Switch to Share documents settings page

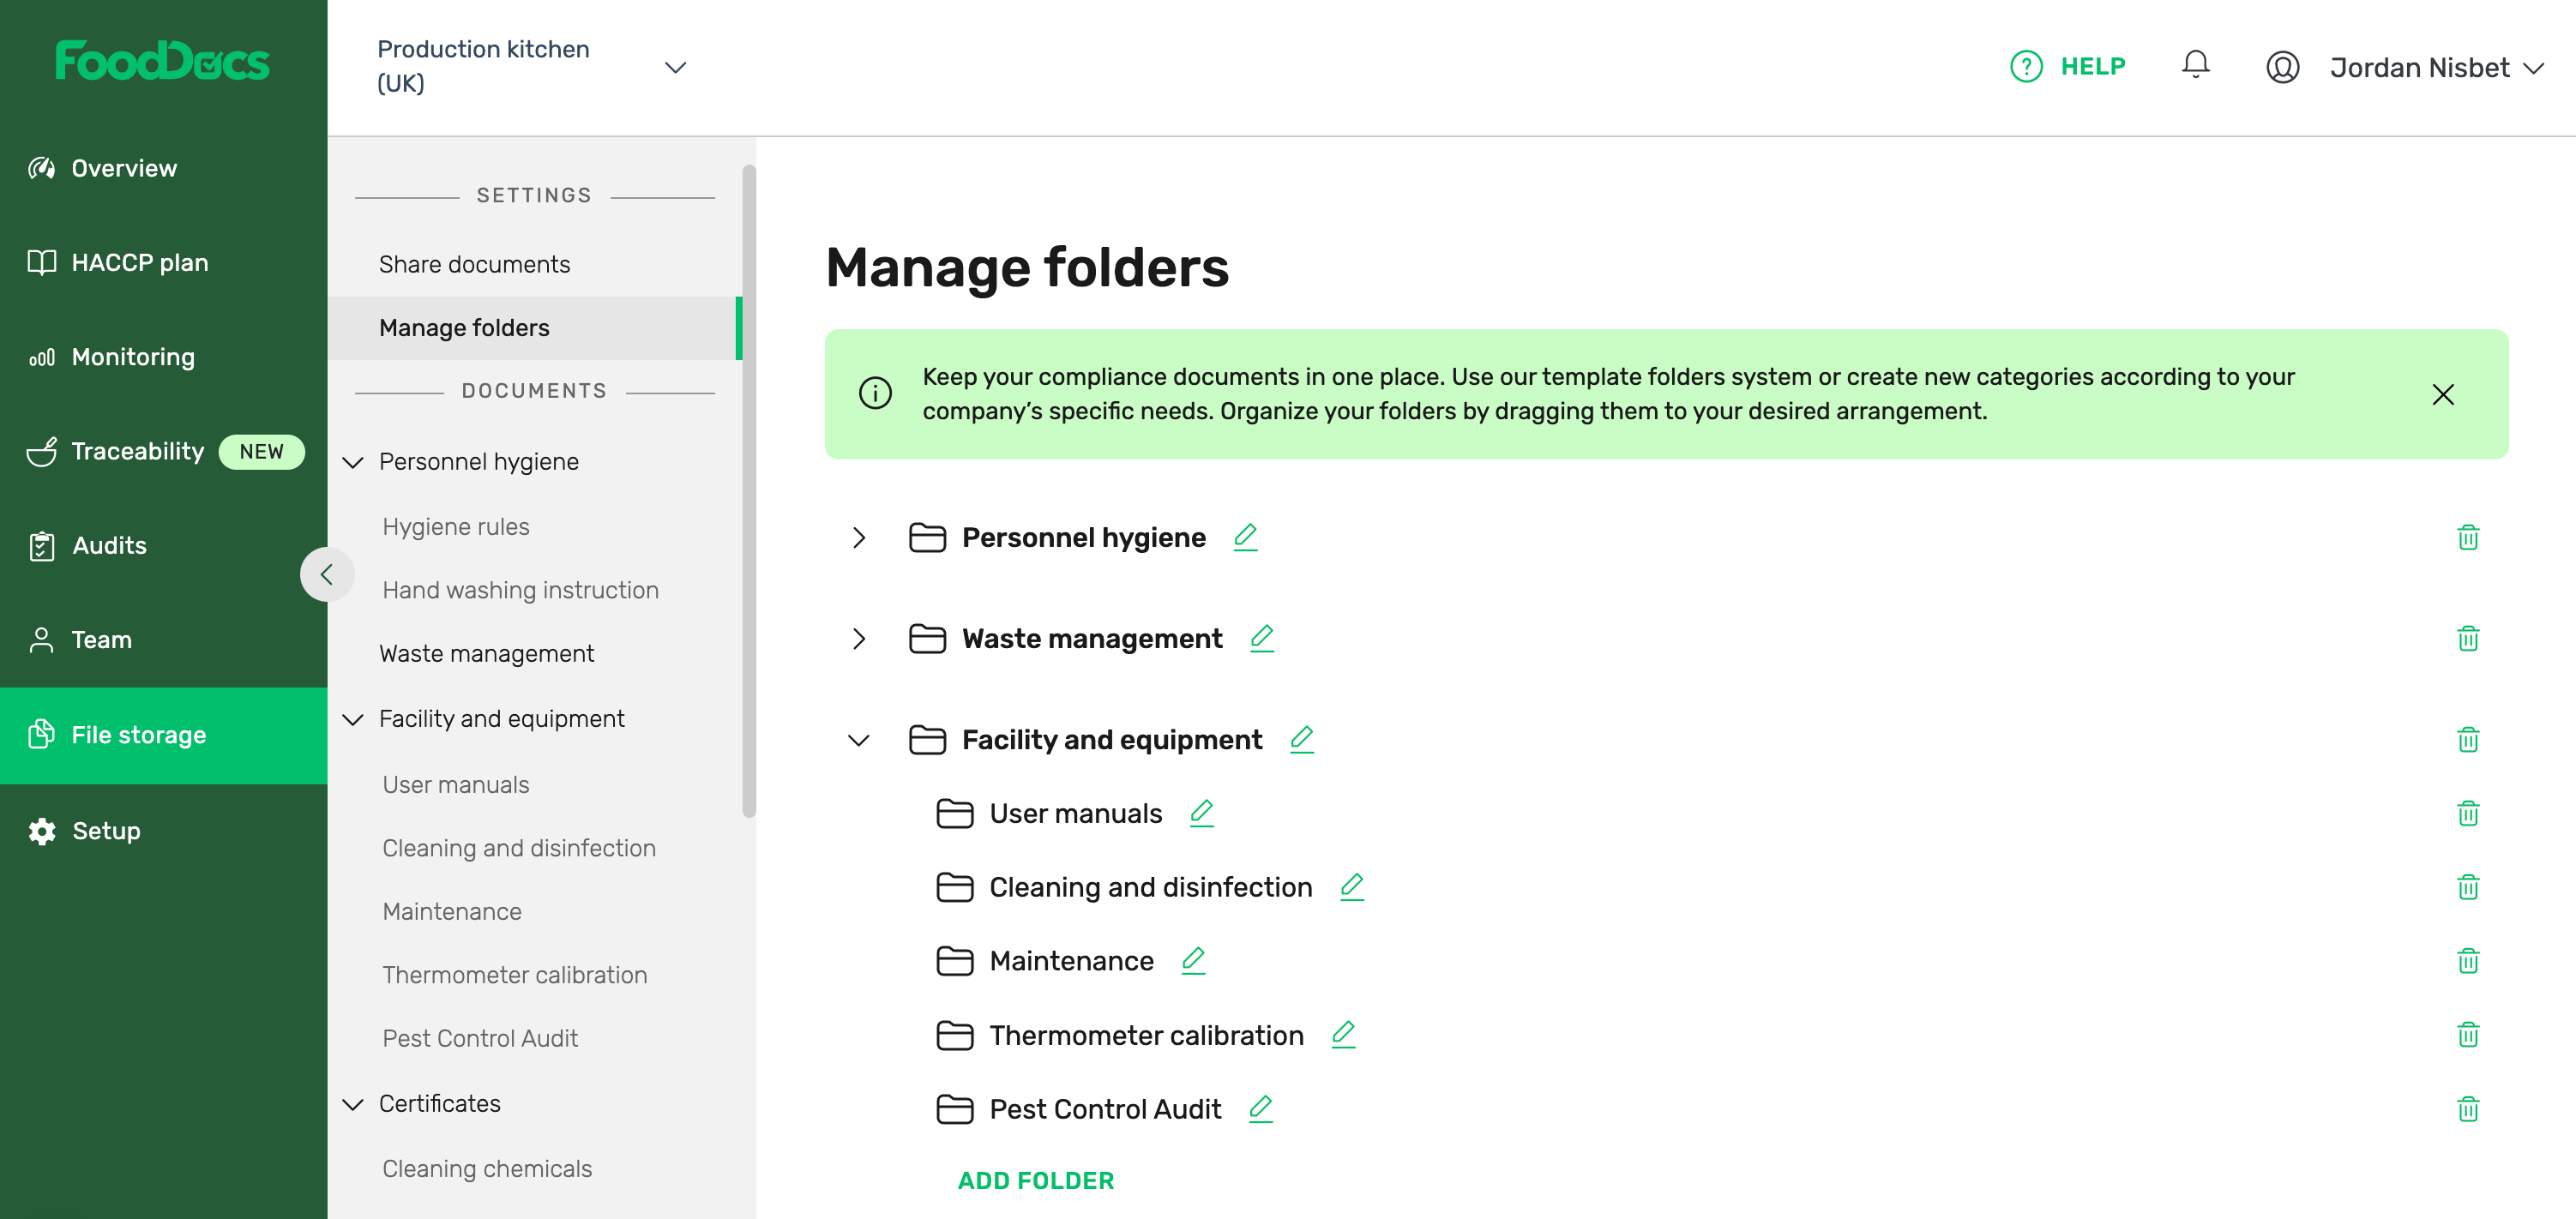pos(474,263)
